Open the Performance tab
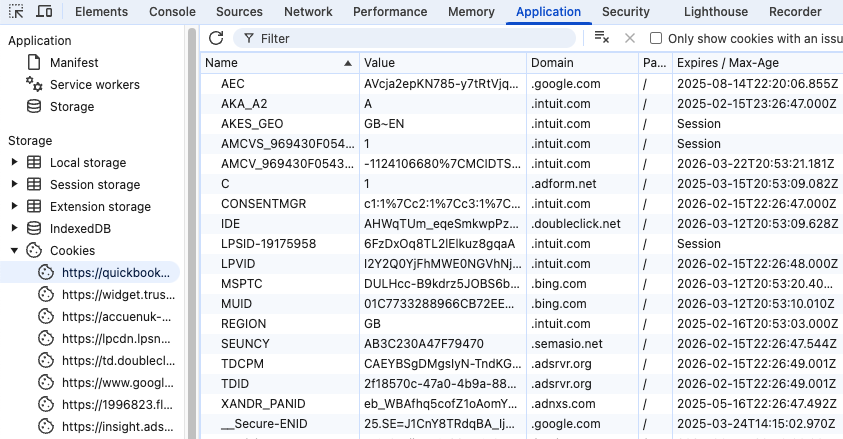Viewport: 843px width, 439px height. pyautogui.click(x=390, y=12)
